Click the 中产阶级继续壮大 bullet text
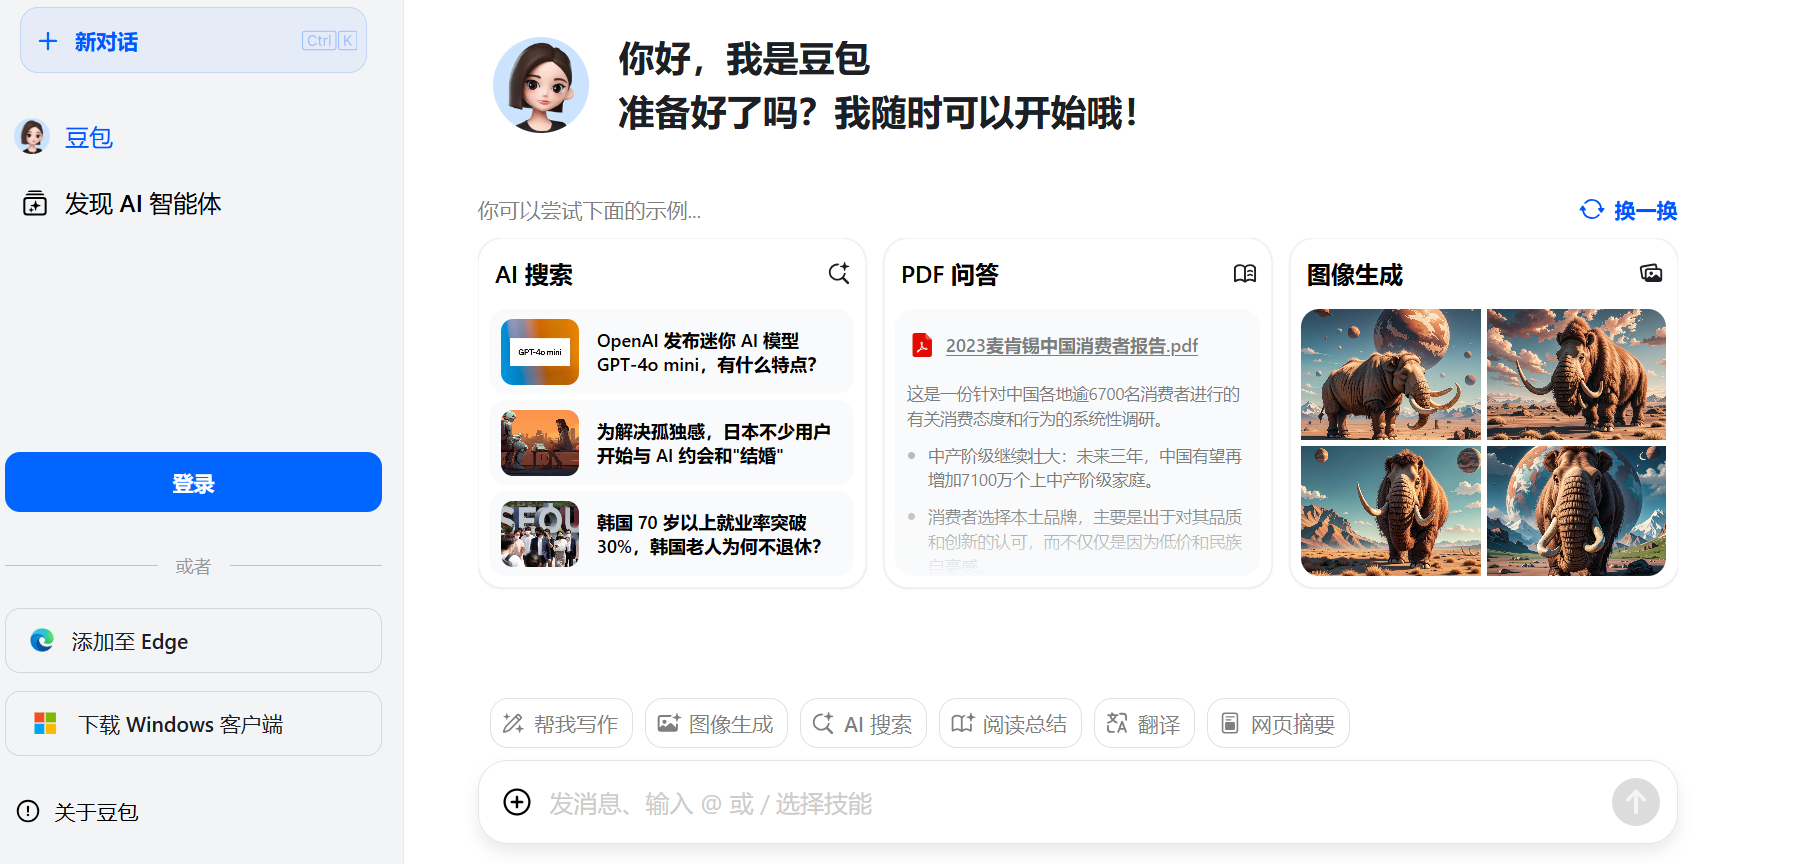1797x864 pixels. pyautogui.click(x=1085, y=468)
